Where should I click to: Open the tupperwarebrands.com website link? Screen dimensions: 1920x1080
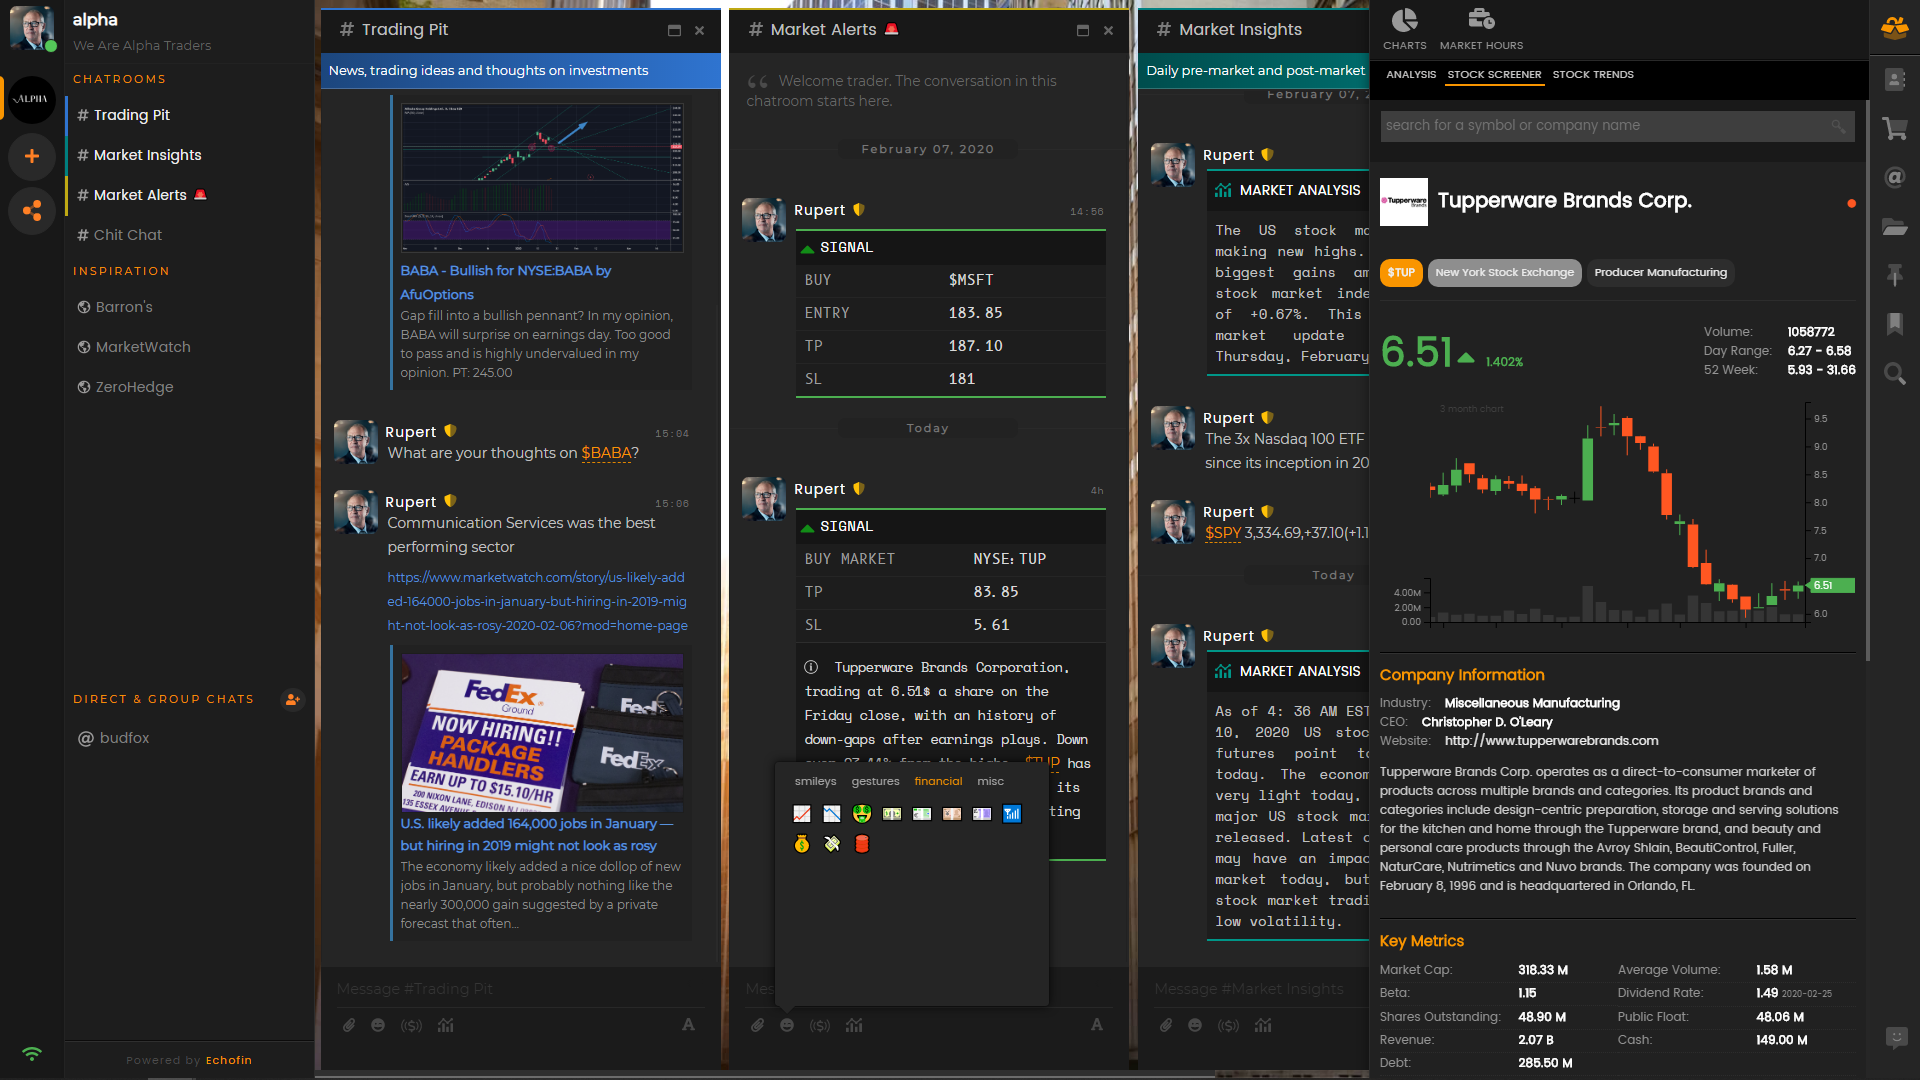(1551, 741)
